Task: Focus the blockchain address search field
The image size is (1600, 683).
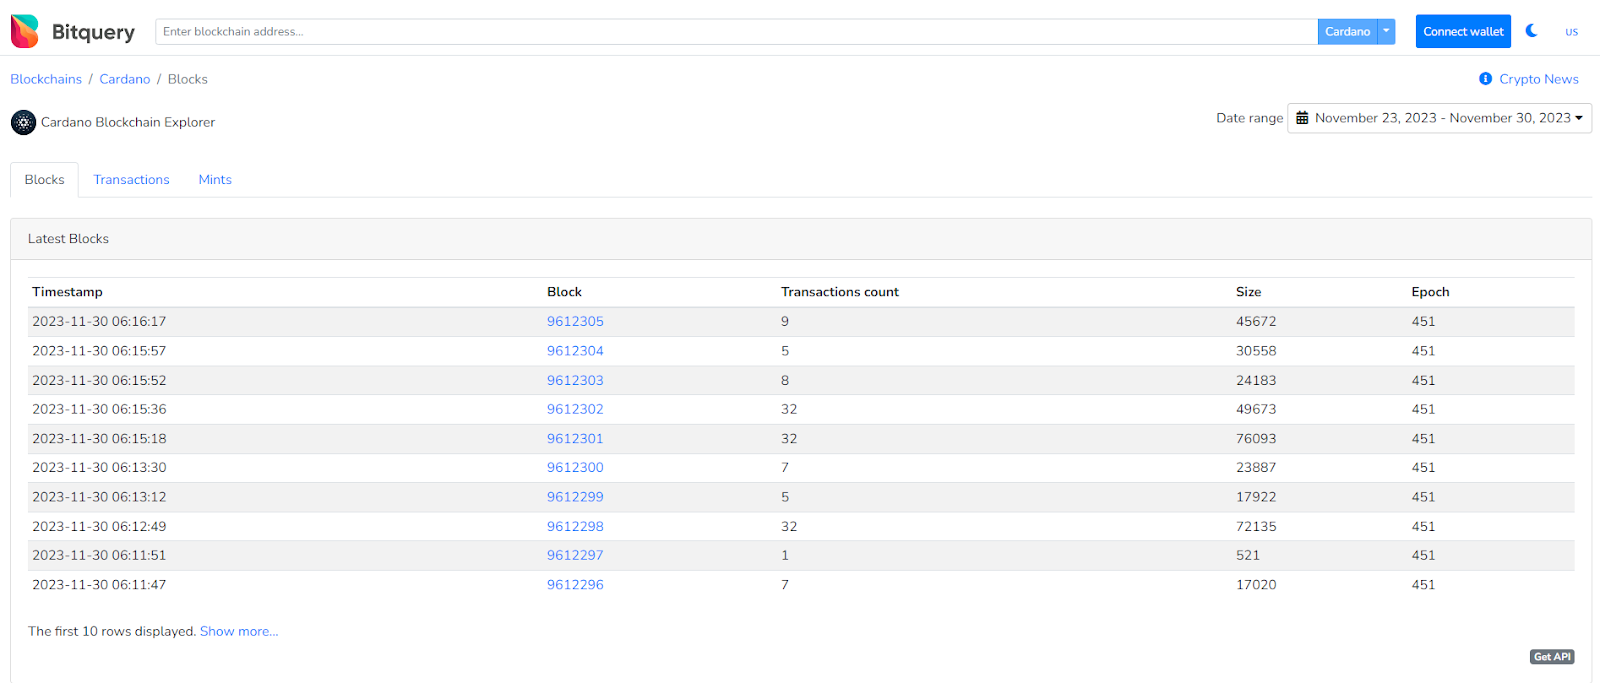Action: (736, 32)
